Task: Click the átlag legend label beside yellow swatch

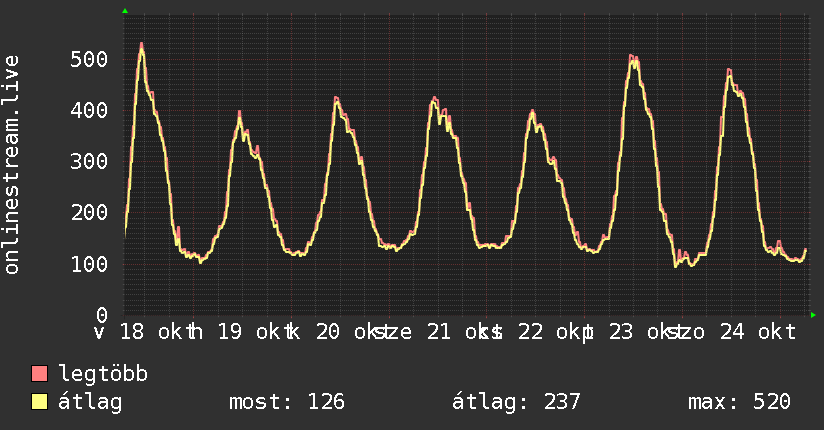Action: (90, 402)
